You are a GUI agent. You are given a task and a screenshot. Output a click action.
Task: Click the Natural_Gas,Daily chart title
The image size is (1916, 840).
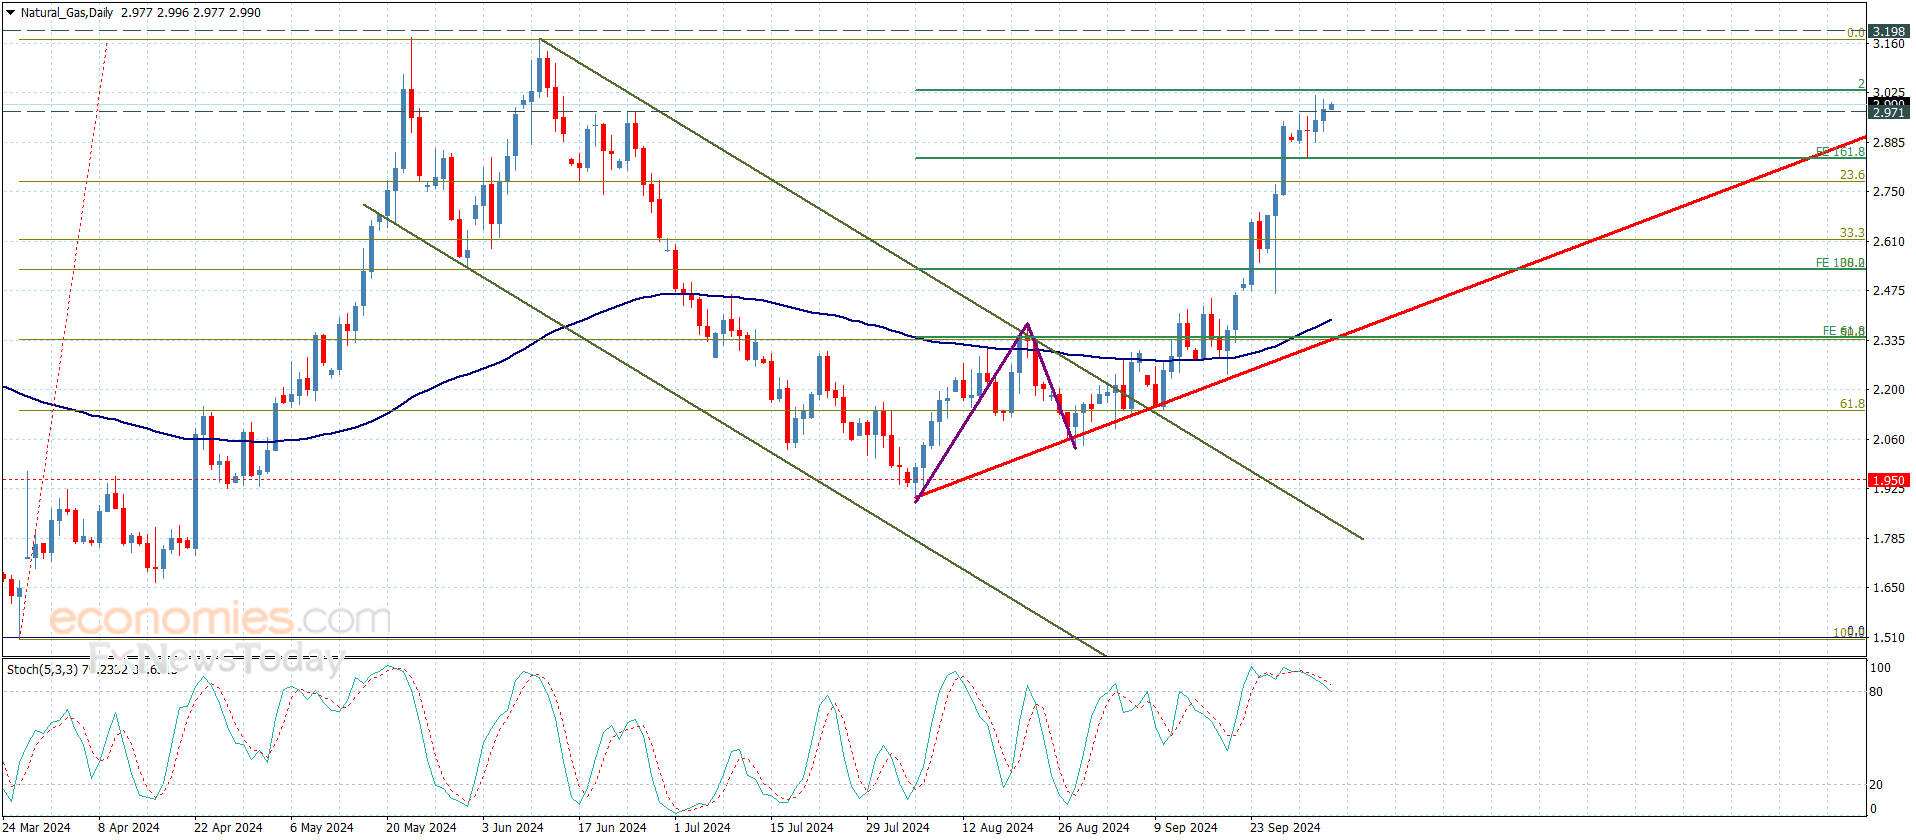(67, 13)
